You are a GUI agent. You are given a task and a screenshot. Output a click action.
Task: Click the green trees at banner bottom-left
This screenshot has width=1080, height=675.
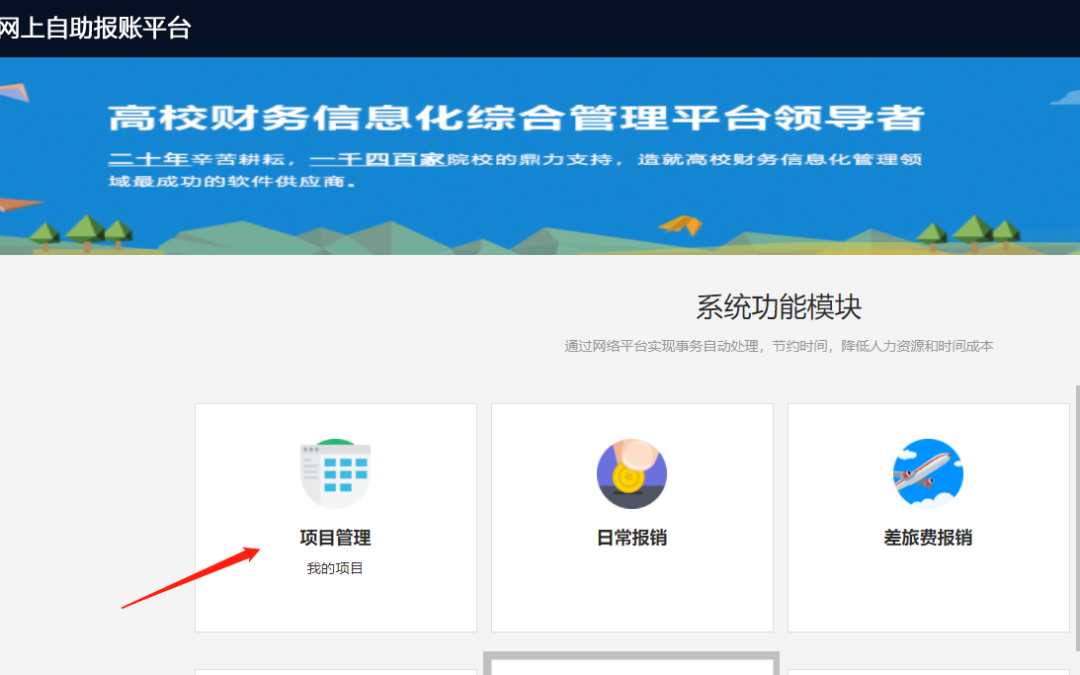point(83,233)
